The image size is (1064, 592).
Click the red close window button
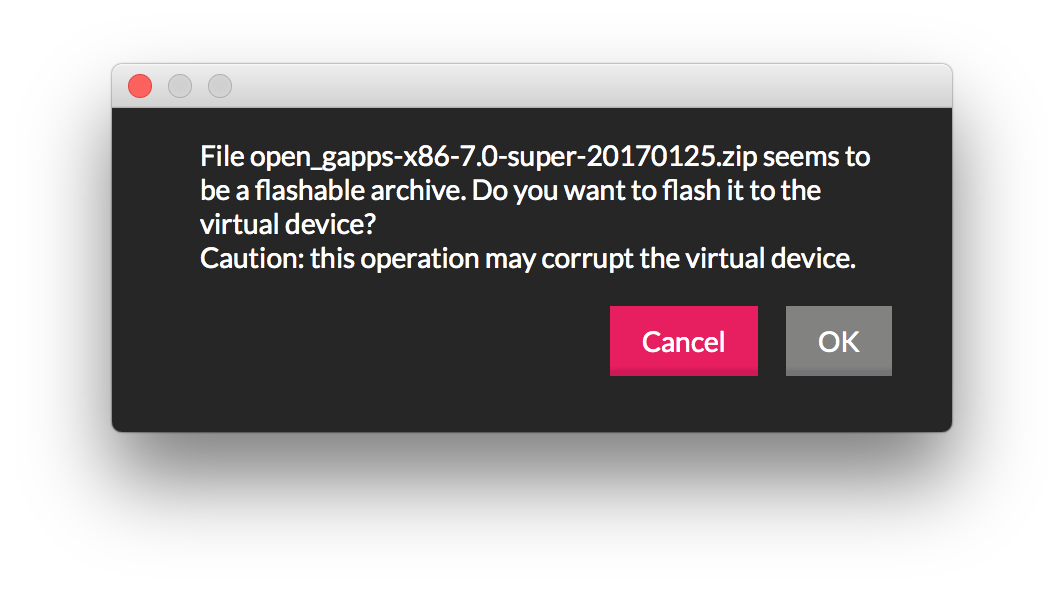point(140,87)
